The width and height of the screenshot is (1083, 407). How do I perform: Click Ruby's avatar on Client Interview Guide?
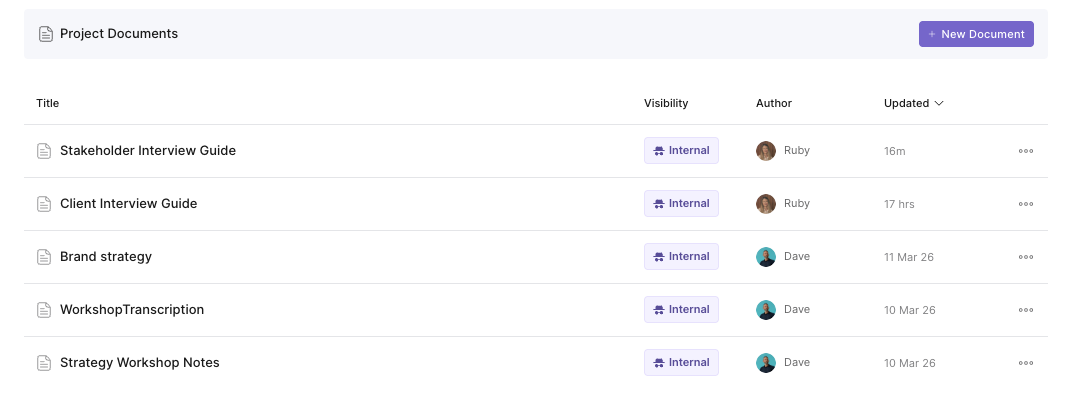(x=766, y=204)
